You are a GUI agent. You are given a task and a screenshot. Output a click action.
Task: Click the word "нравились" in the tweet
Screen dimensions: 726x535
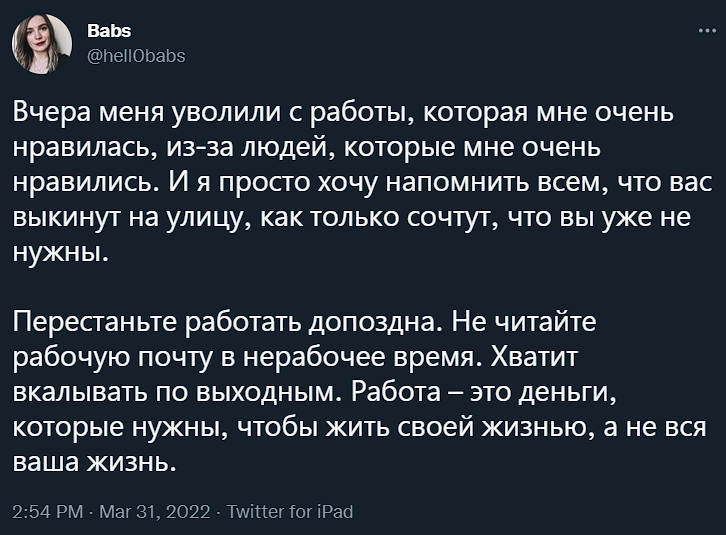click(80, 183)
